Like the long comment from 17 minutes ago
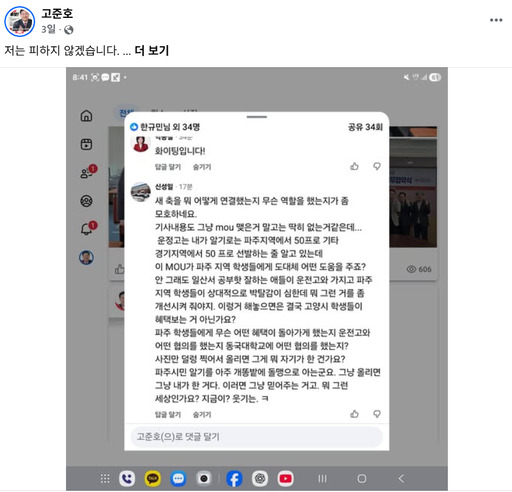512x492 pixels. click(354, 414)
